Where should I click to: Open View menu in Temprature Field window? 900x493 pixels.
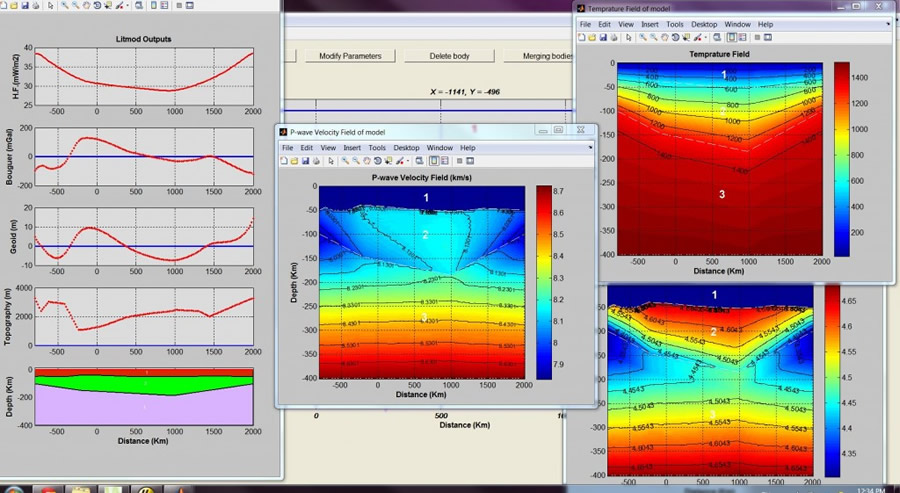tap(626, 25)
